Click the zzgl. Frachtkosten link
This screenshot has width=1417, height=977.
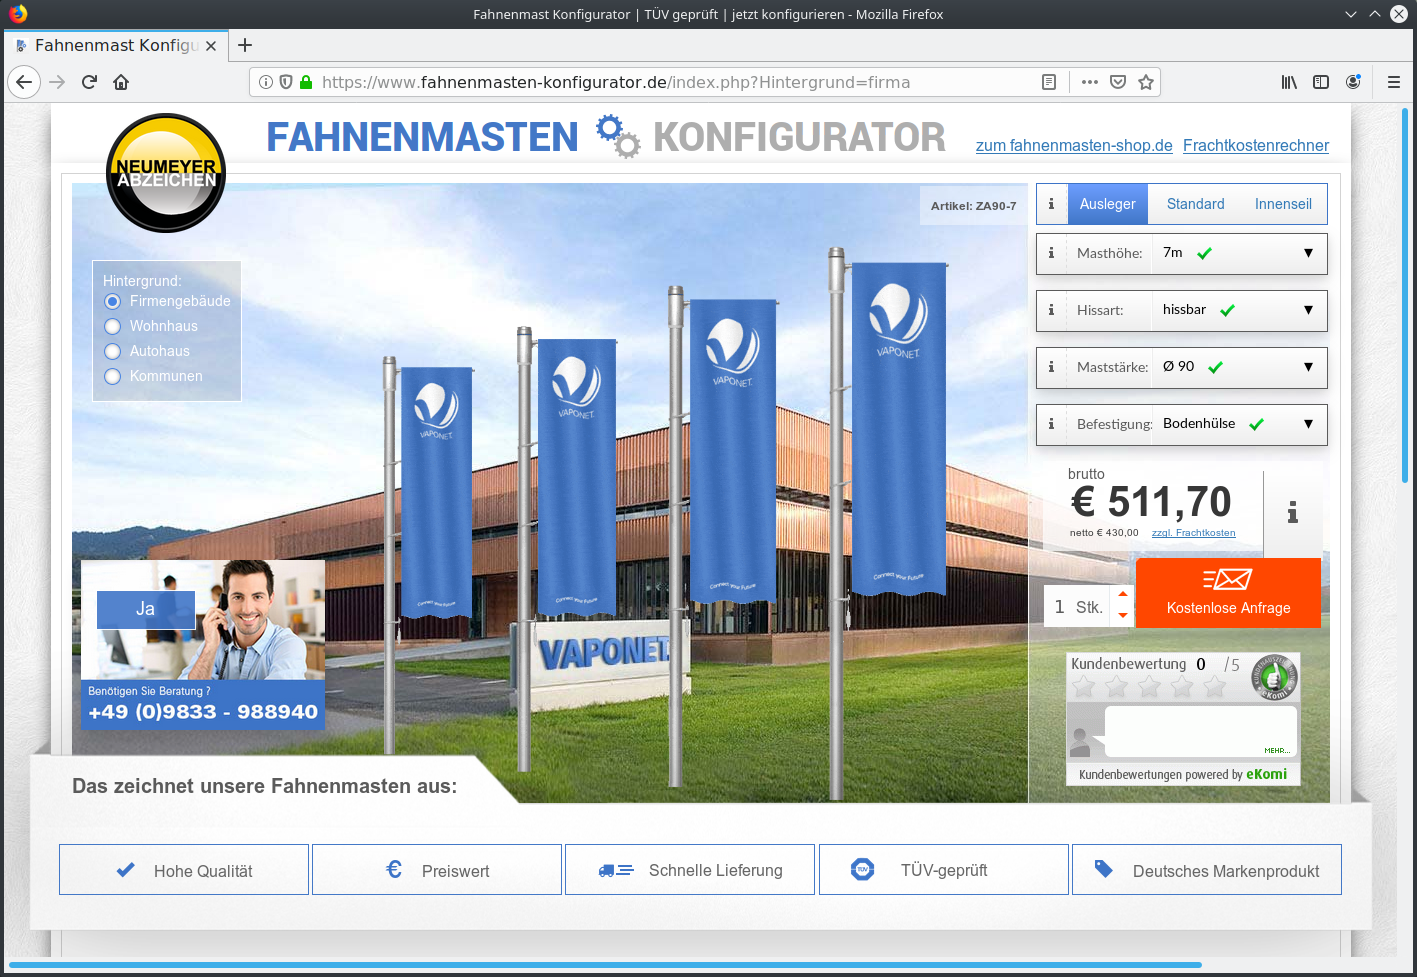[1193, 533]
